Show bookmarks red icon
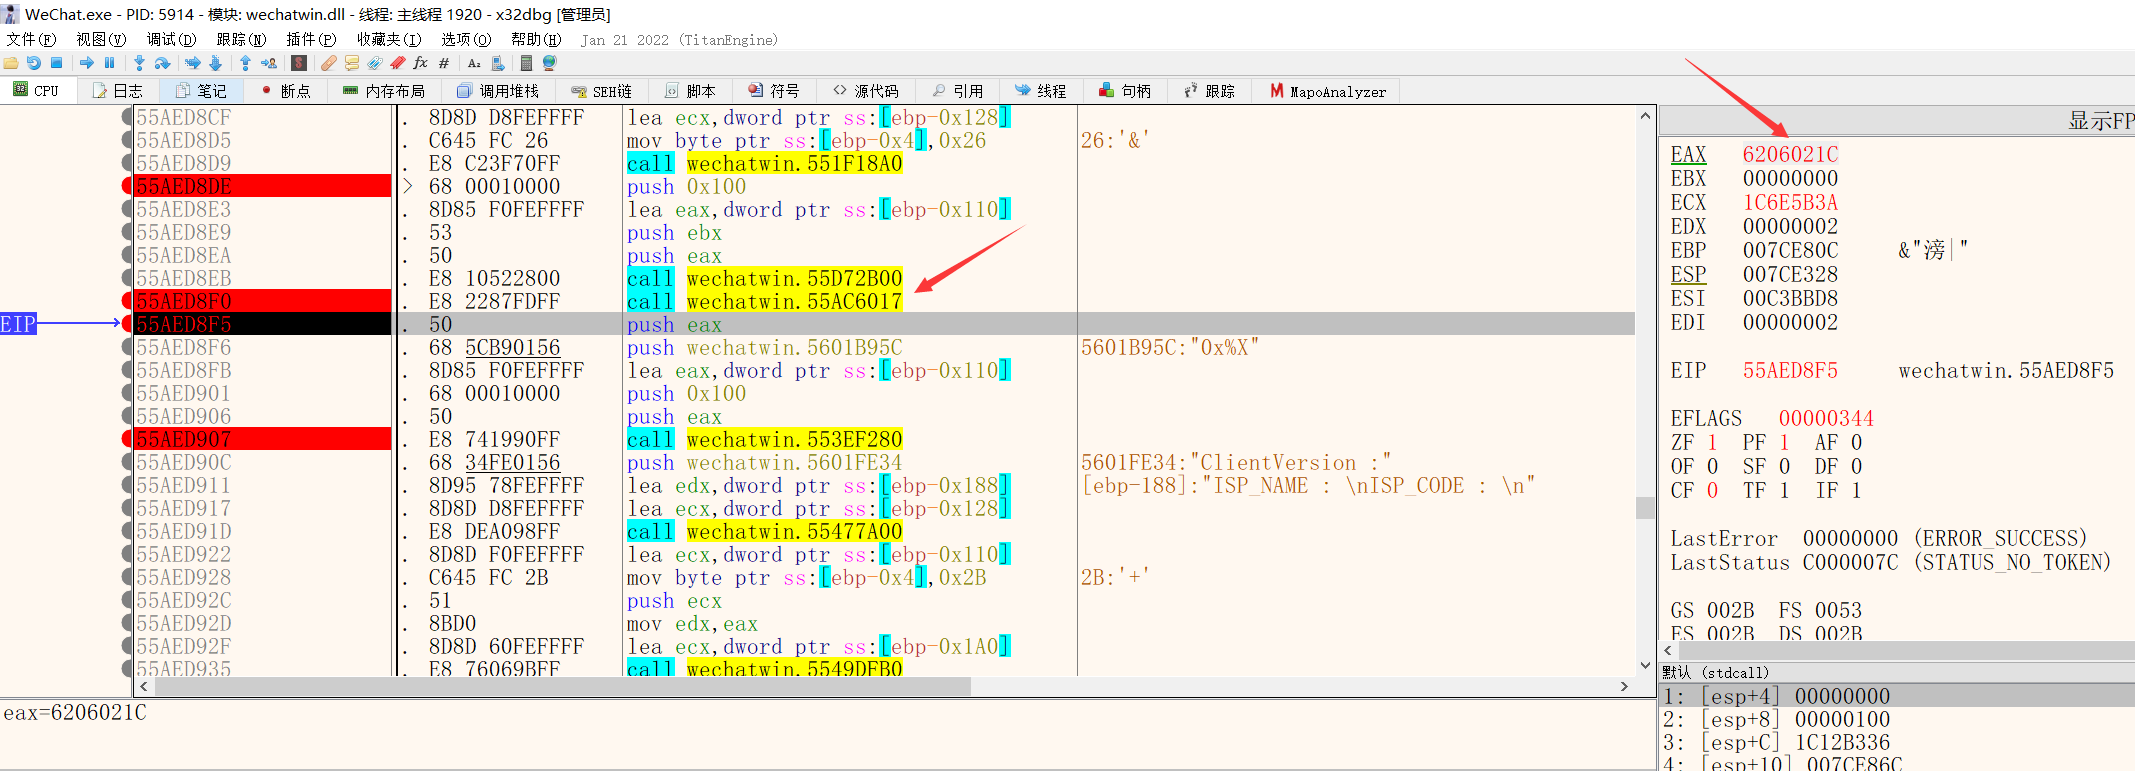 (x=398, y=63)
